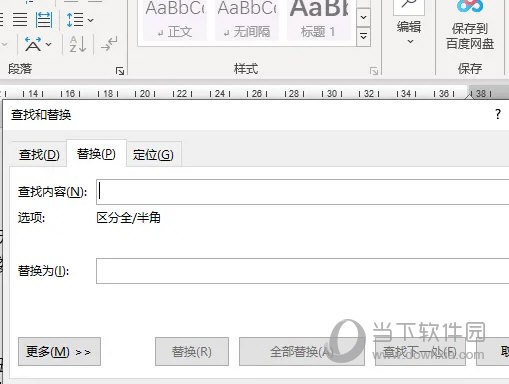
Task: Click the 更多(M) >> button
Action: (59, 352)
